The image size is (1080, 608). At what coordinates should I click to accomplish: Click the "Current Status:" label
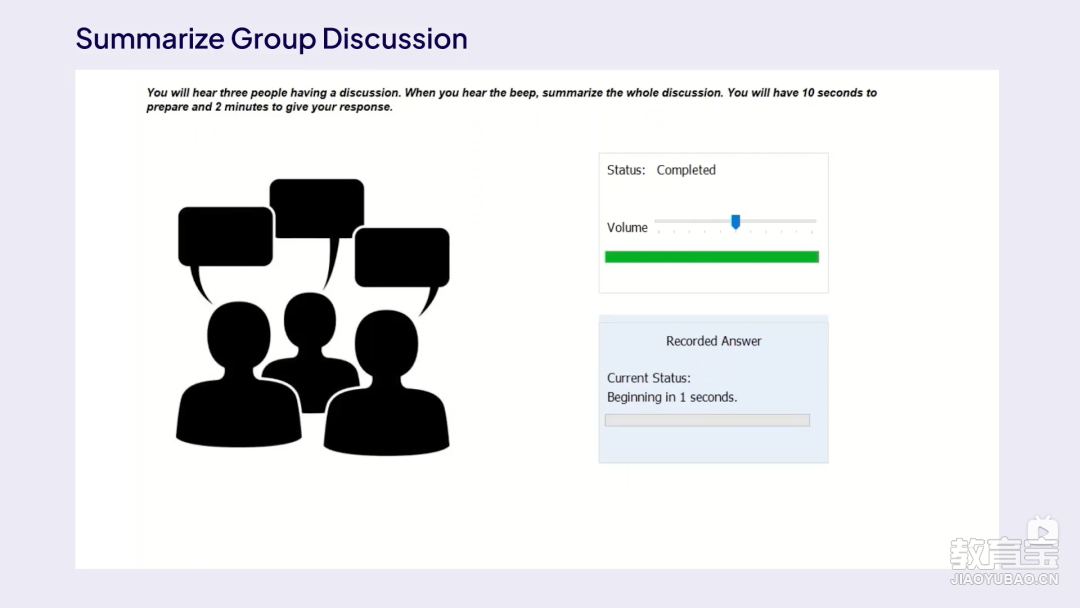pyautogui.click(x=649, y=378)
